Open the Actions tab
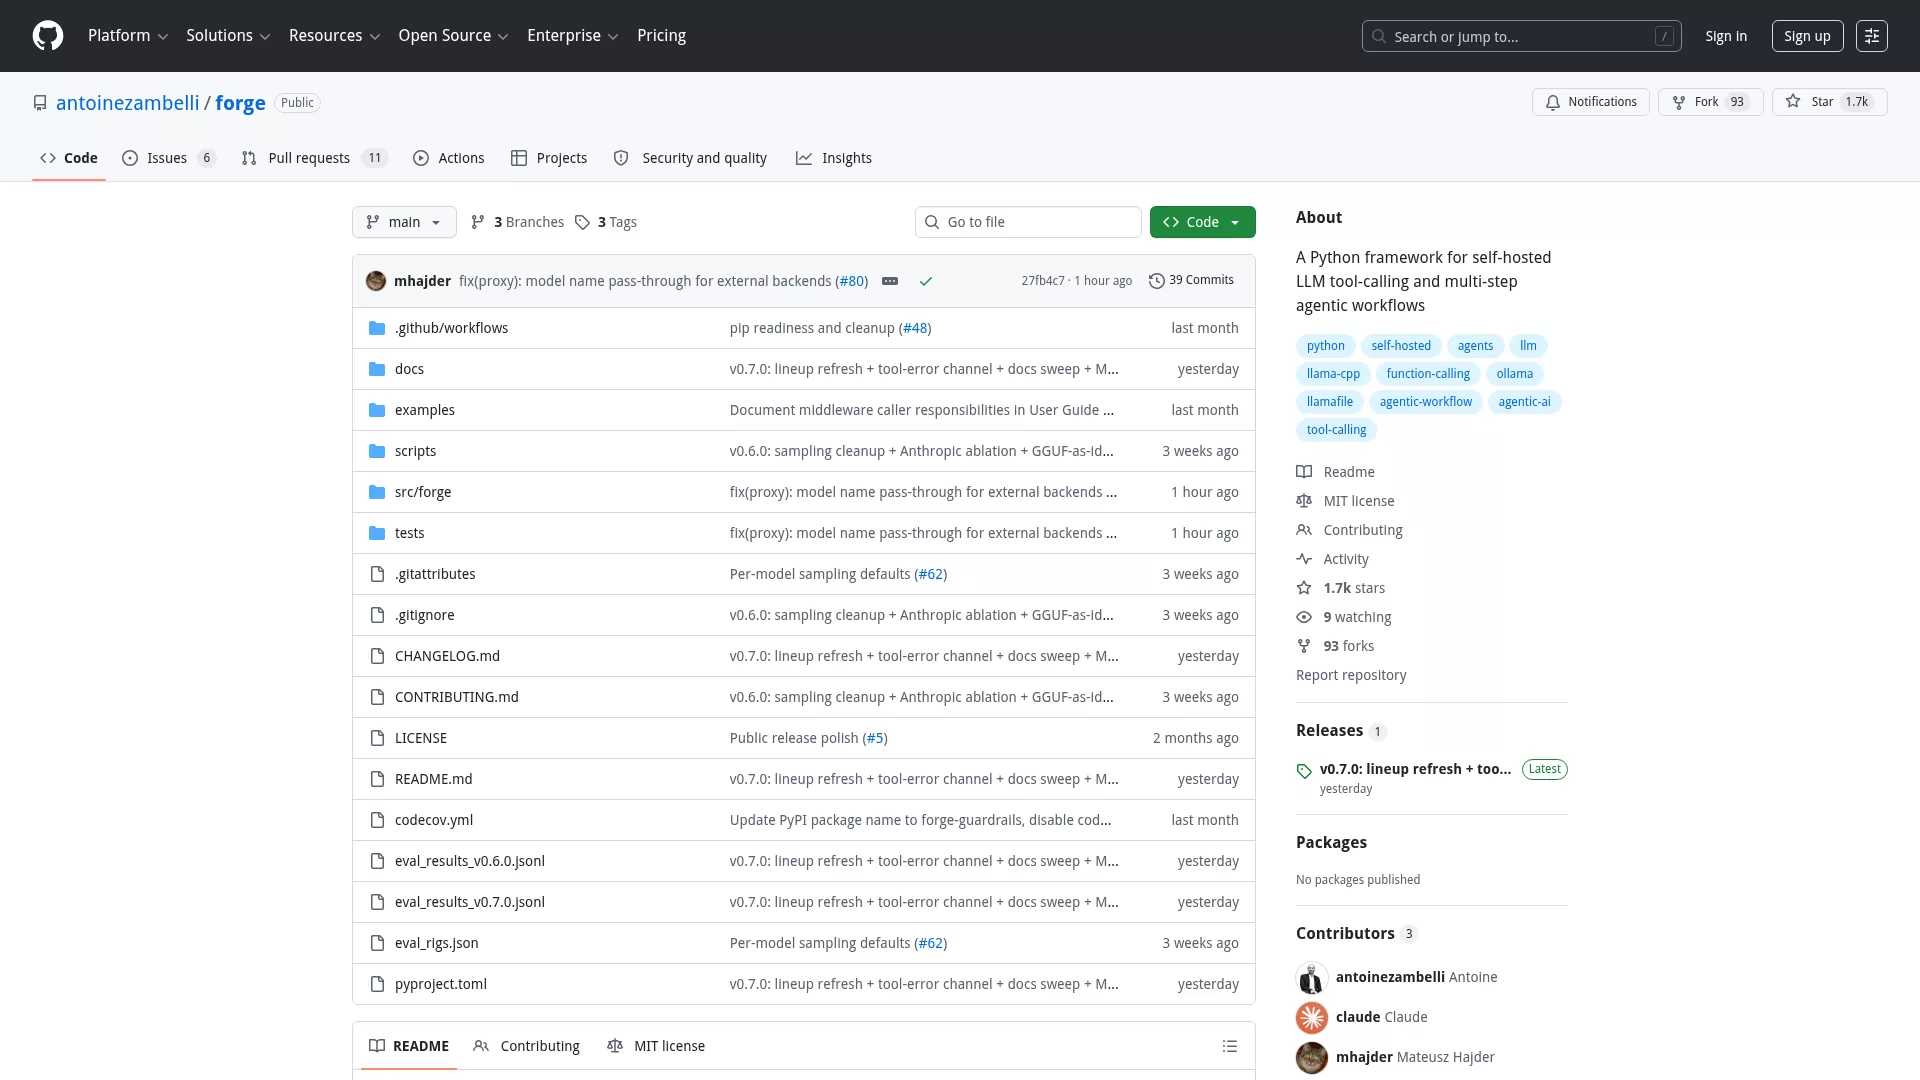Screen dimensions: 1920x1080 click(x=449, y=158)
